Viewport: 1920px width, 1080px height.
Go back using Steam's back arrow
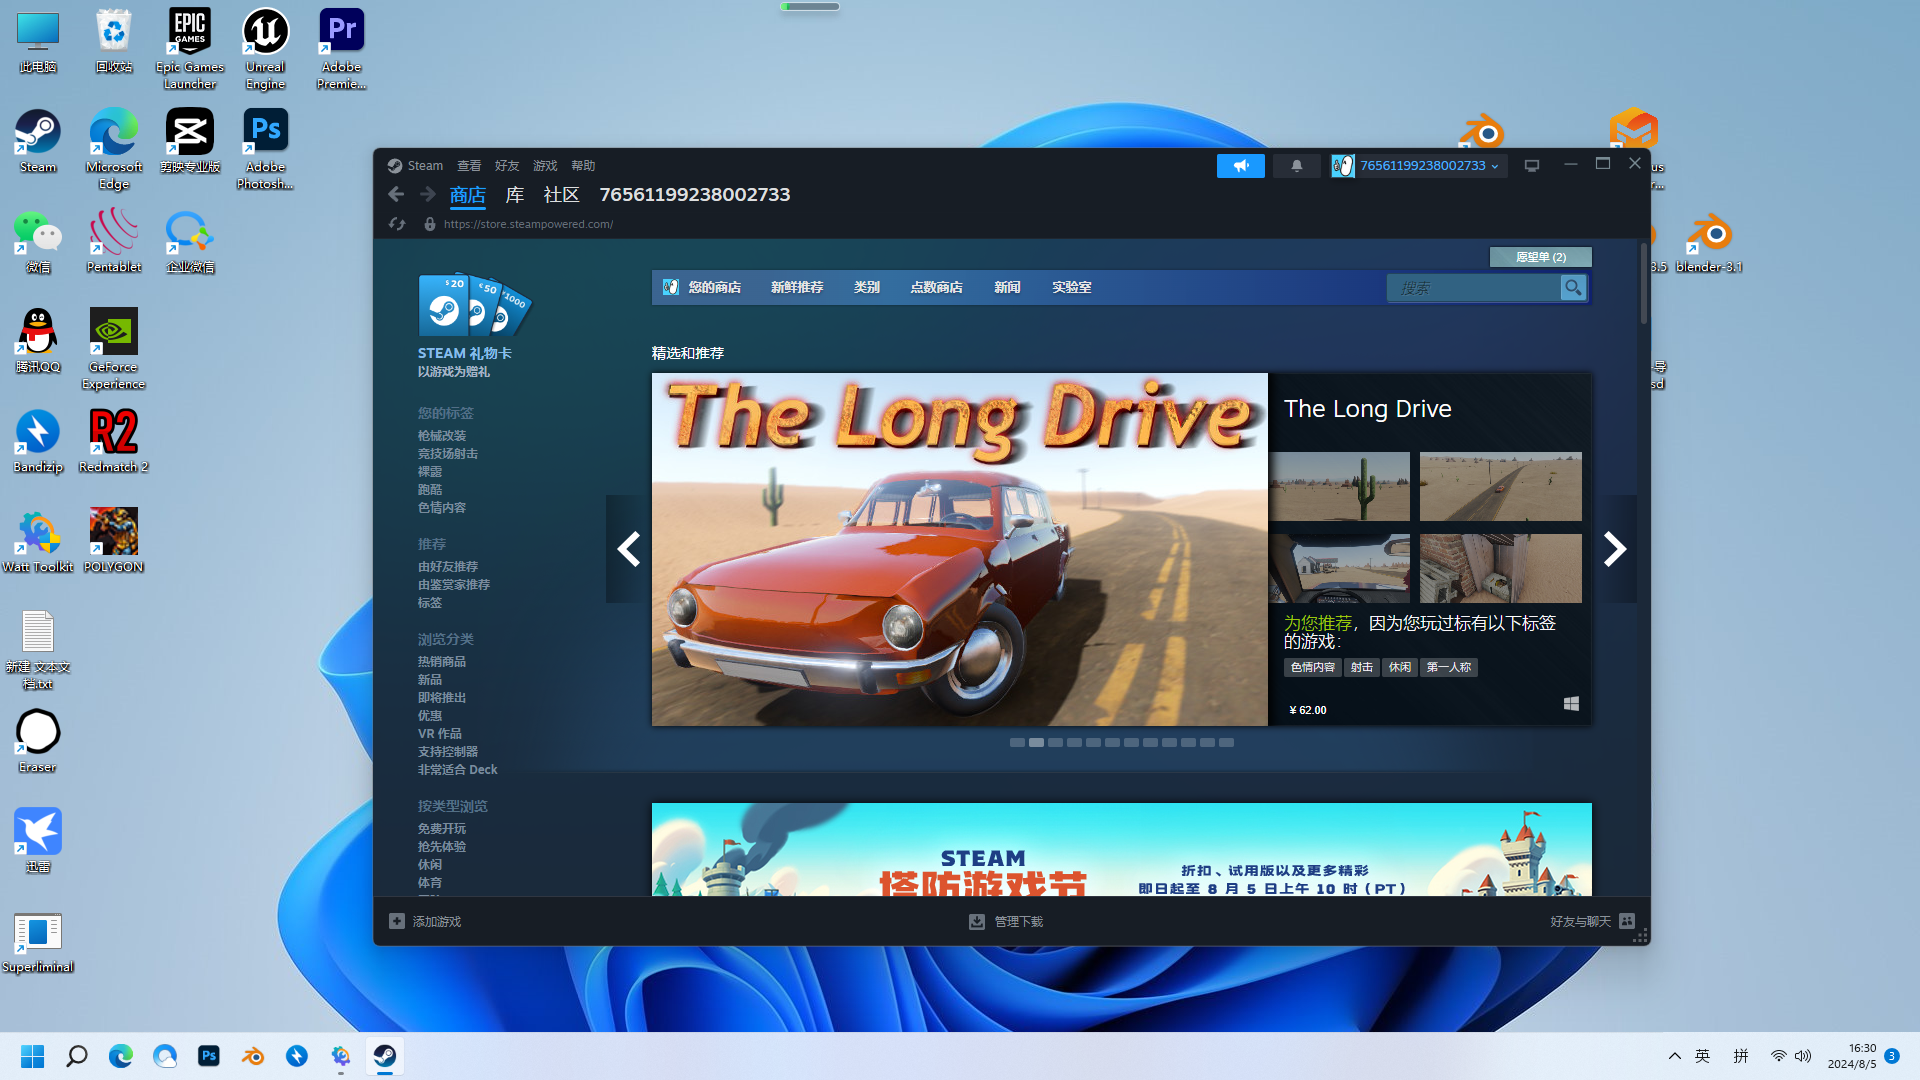(x=396, y=194)
